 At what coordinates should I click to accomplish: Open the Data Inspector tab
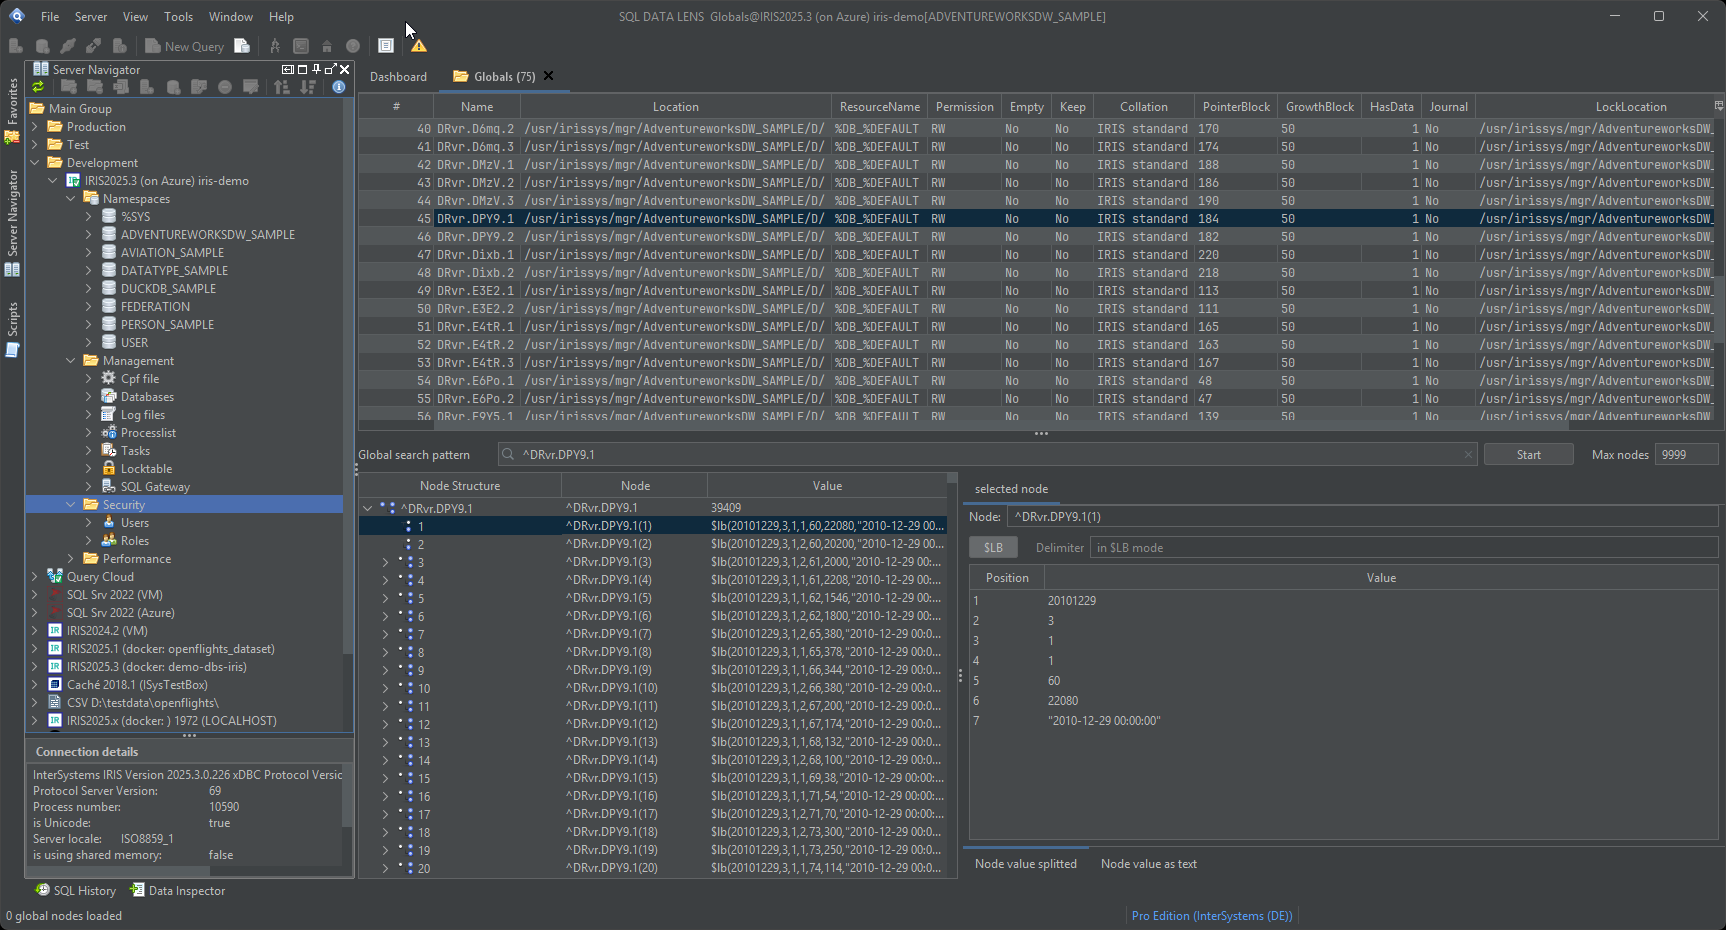pos(178,891)
